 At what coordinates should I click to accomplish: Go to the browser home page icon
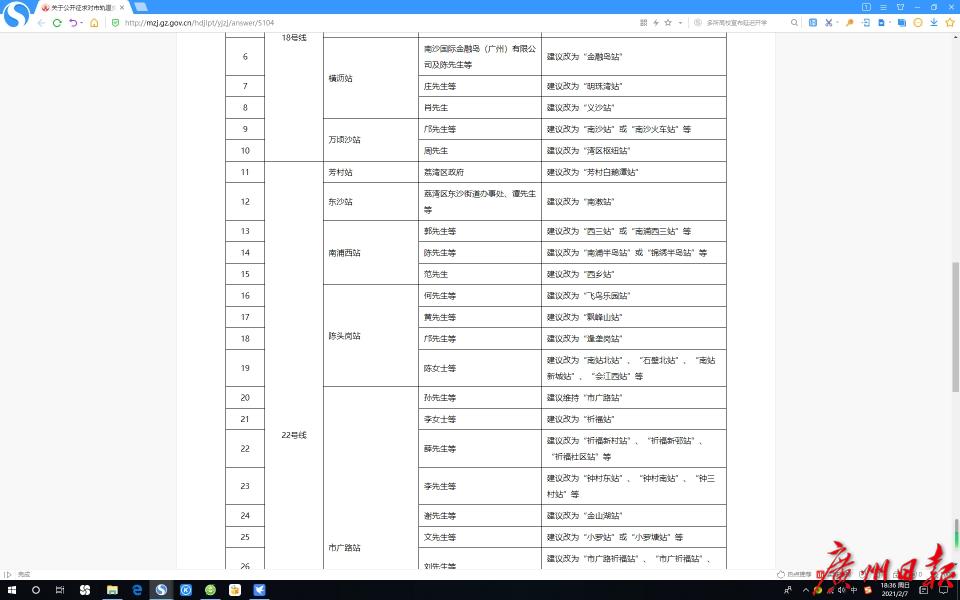click(x=94, y=22)
